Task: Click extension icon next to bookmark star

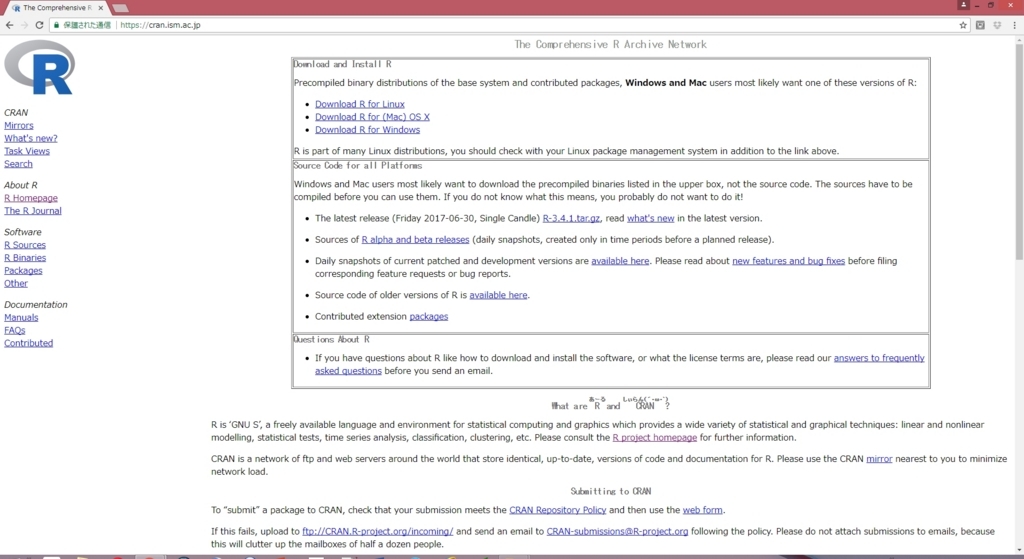Action: pos(980,25)
